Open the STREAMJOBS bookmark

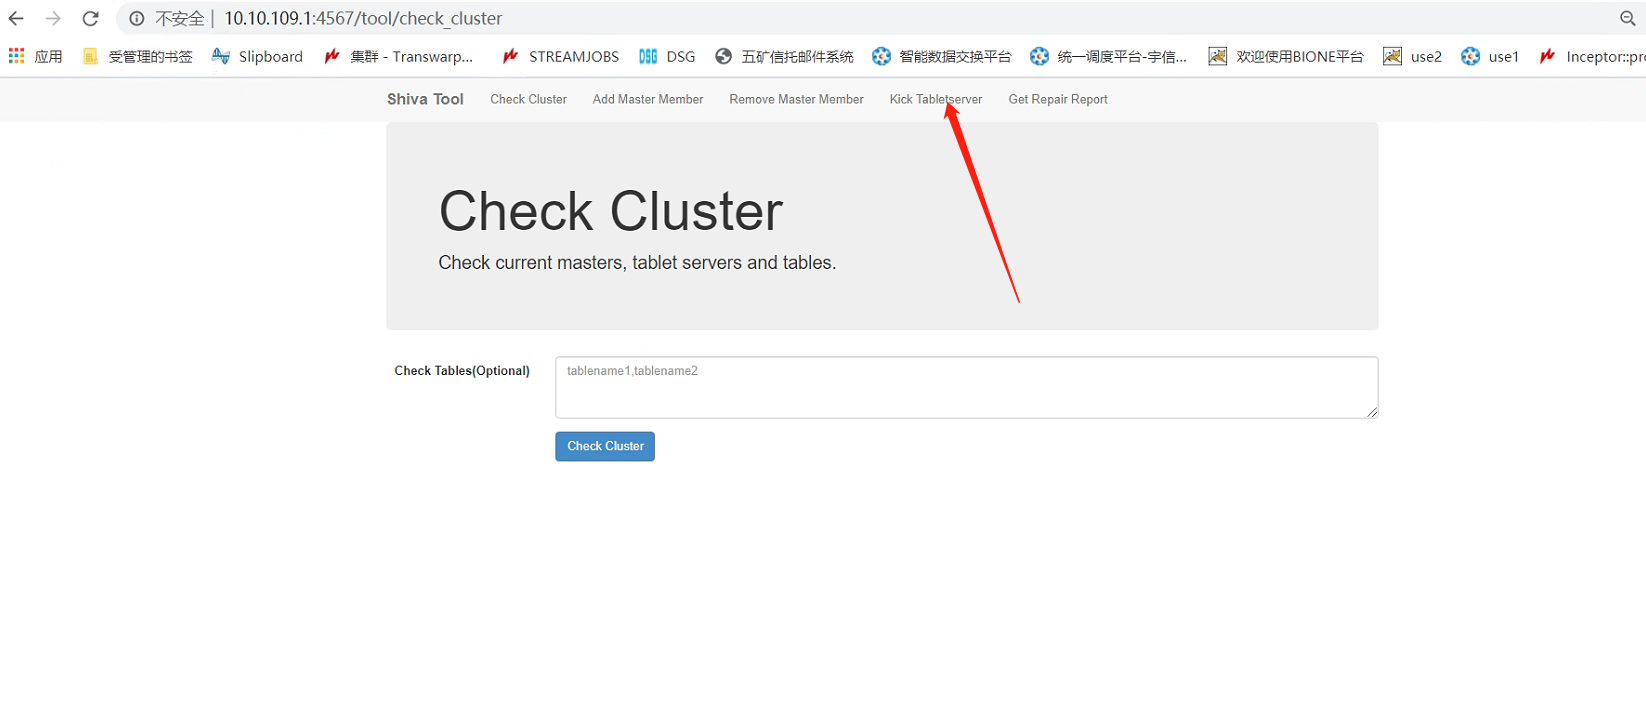tap(560, 56)
